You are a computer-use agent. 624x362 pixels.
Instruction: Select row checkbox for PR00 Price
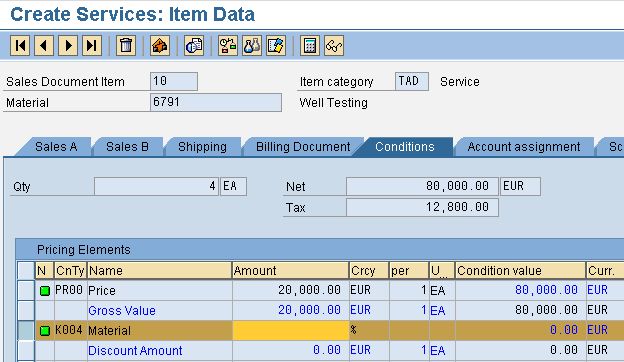click(26, 290)
